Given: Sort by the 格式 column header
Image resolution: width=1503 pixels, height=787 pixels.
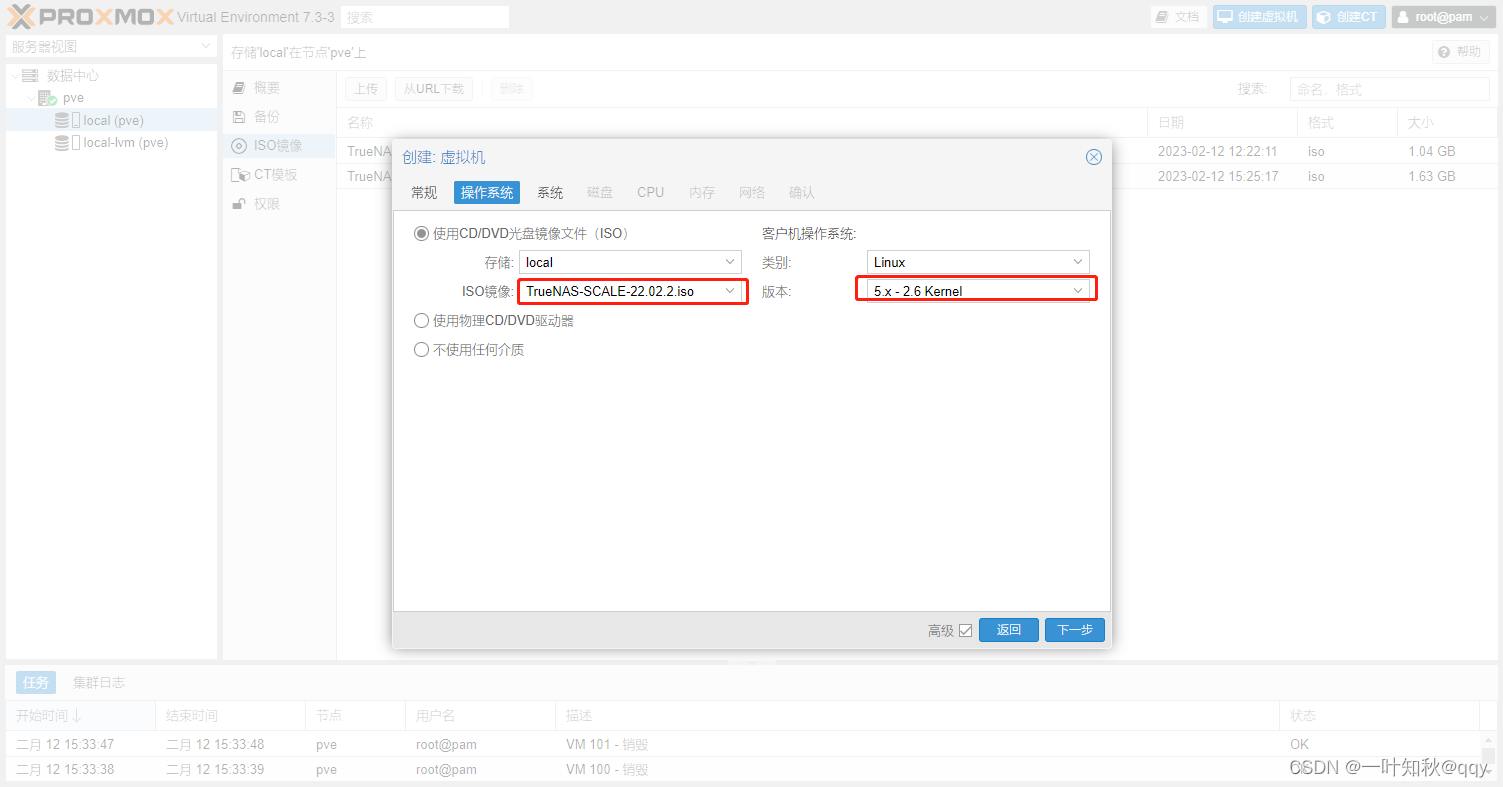Looking at the screenshot, I should [x=1347, y=122].
